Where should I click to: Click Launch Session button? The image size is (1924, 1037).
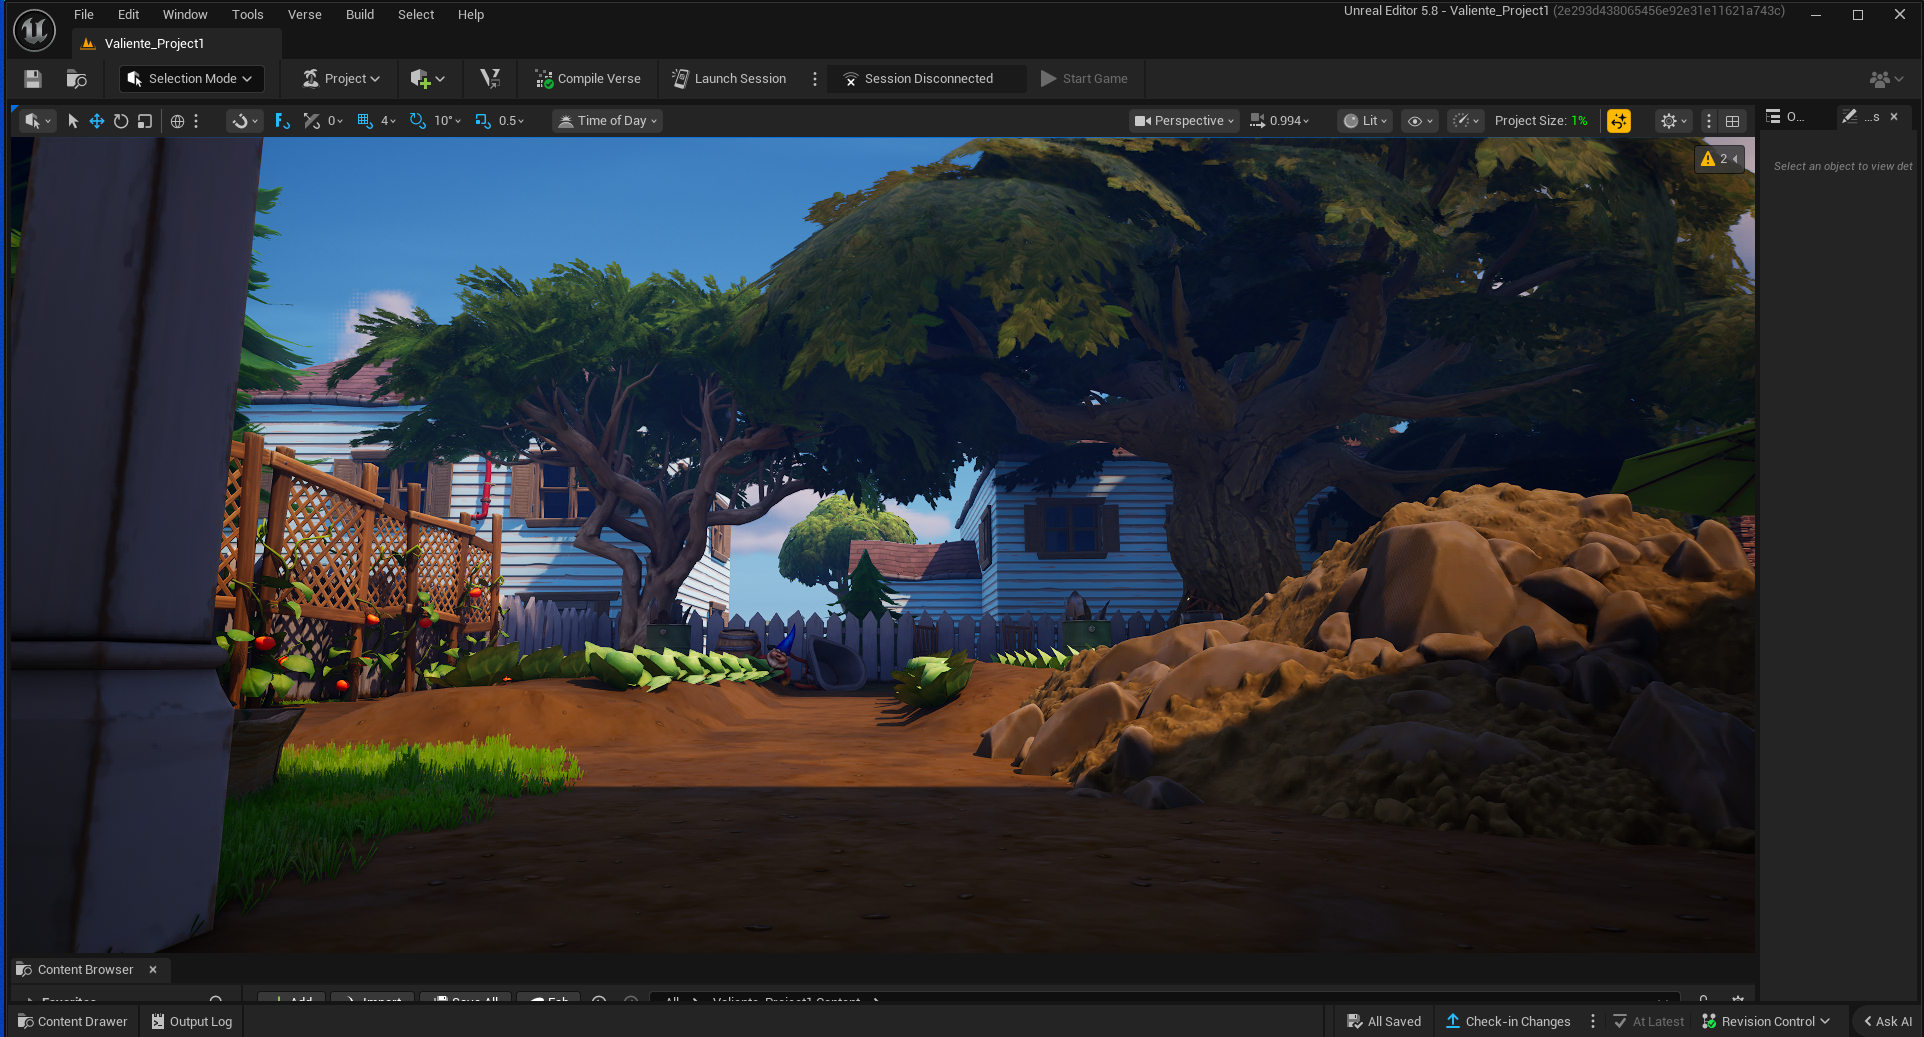click(729, 79)
